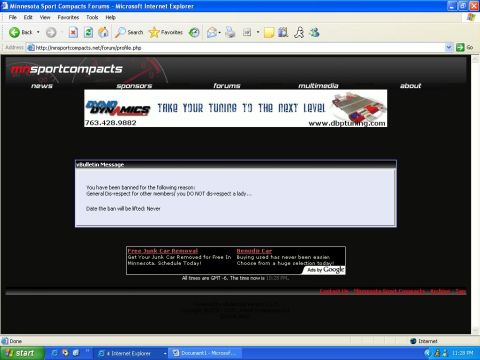Click the Done status bar text
This screenshot has width=480, height=360.
point(16,341)
